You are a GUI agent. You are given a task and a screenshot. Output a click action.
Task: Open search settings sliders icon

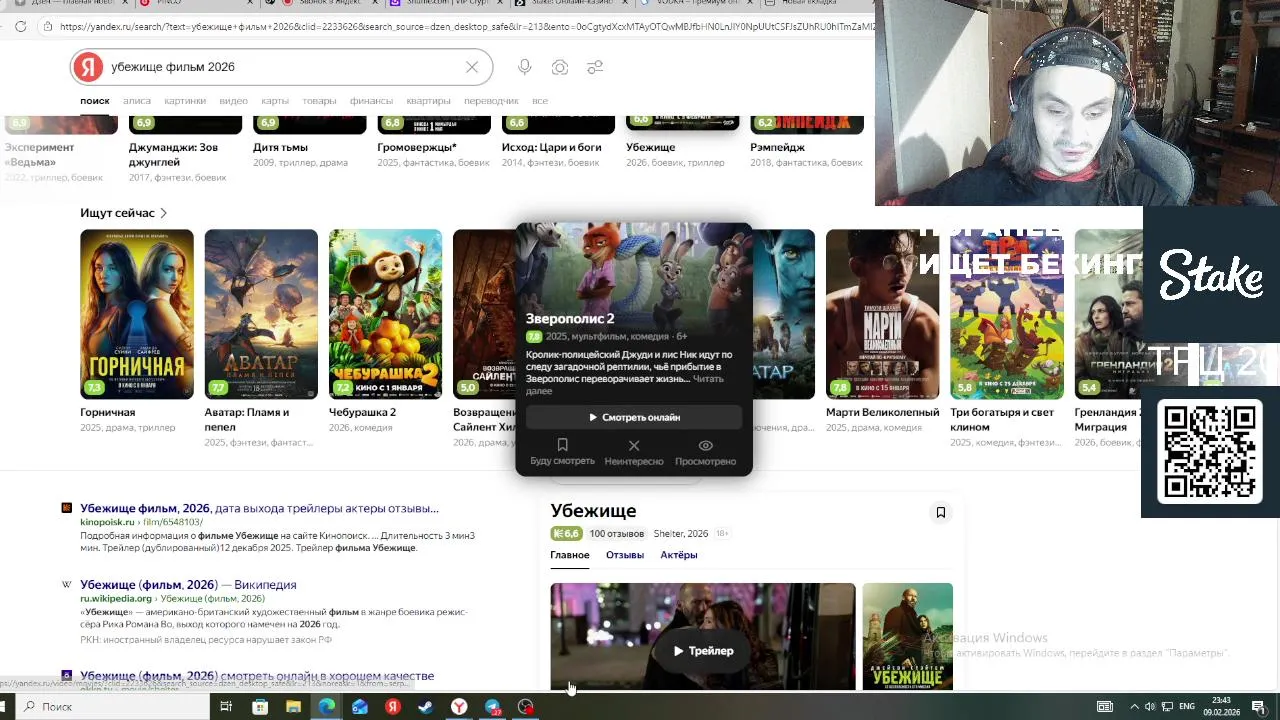(595, 67)
